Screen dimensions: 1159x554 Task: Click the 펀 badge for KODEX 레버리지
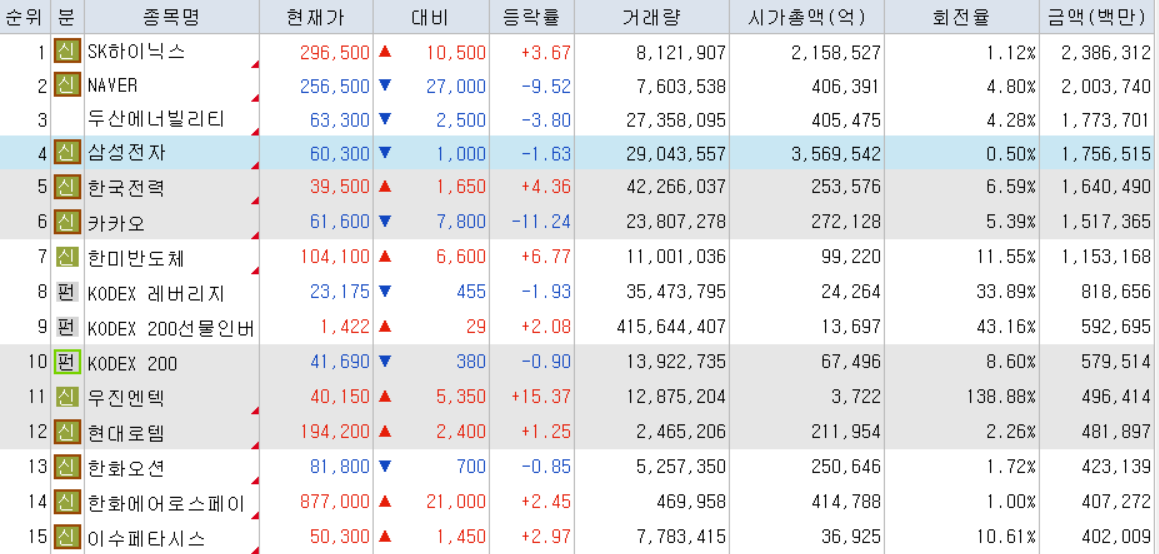[x=67, y=293]
